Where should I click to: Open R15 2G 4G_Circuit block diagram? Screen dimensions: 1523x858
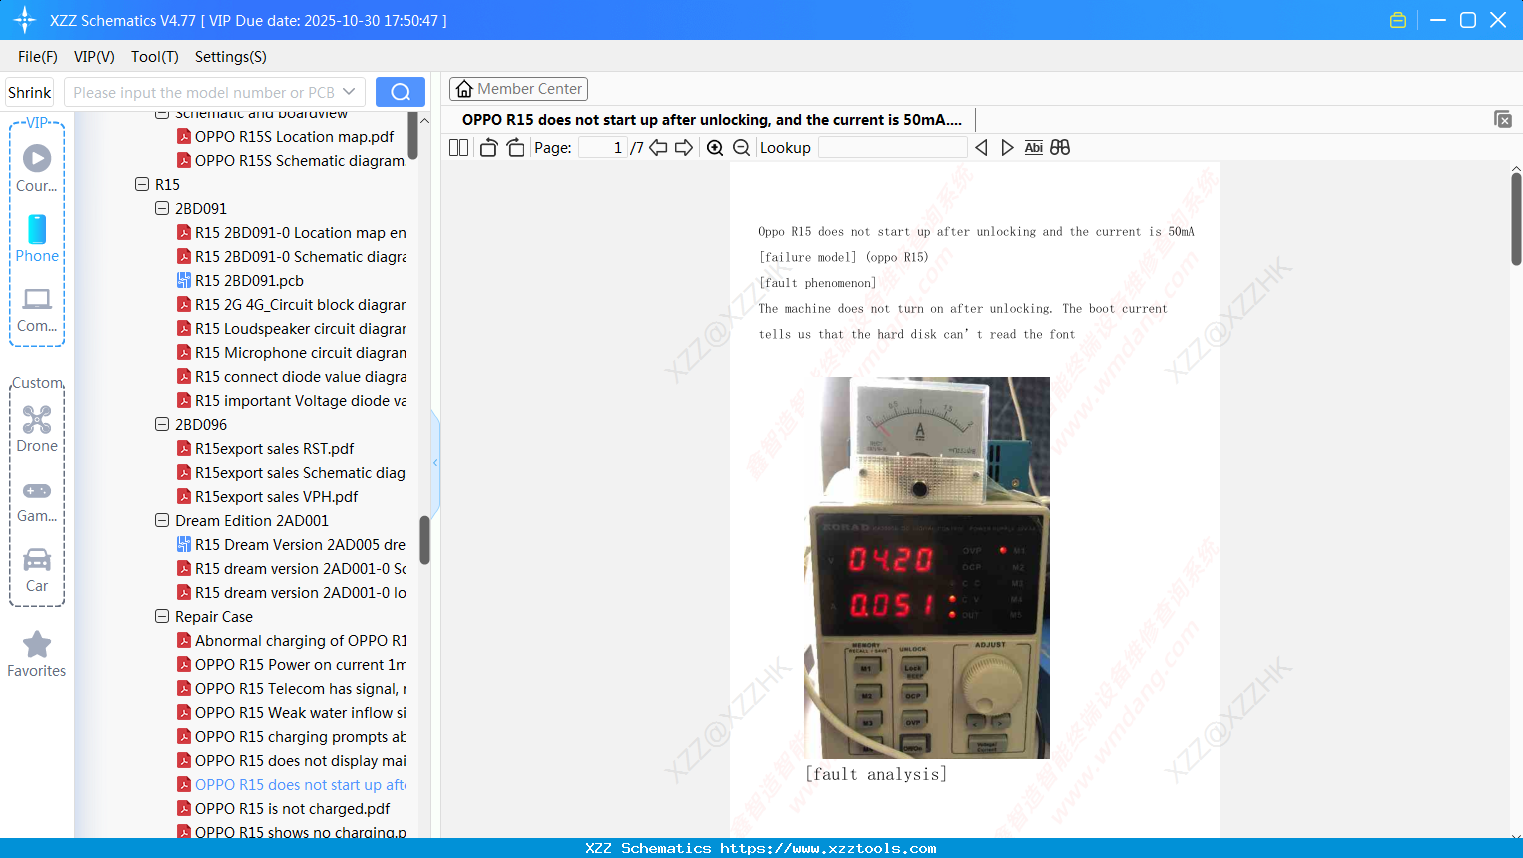(x=291, y=305)
